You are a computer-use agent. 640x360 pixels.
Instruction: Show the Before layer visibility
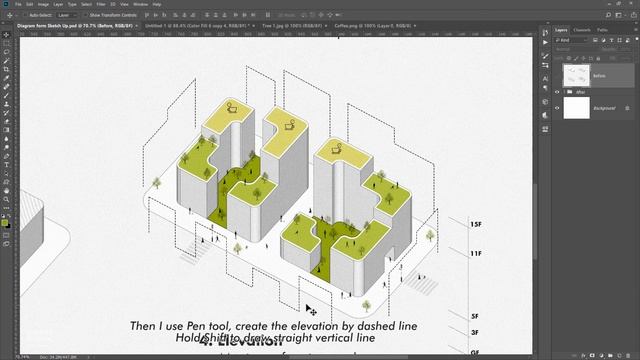[557, 76]
